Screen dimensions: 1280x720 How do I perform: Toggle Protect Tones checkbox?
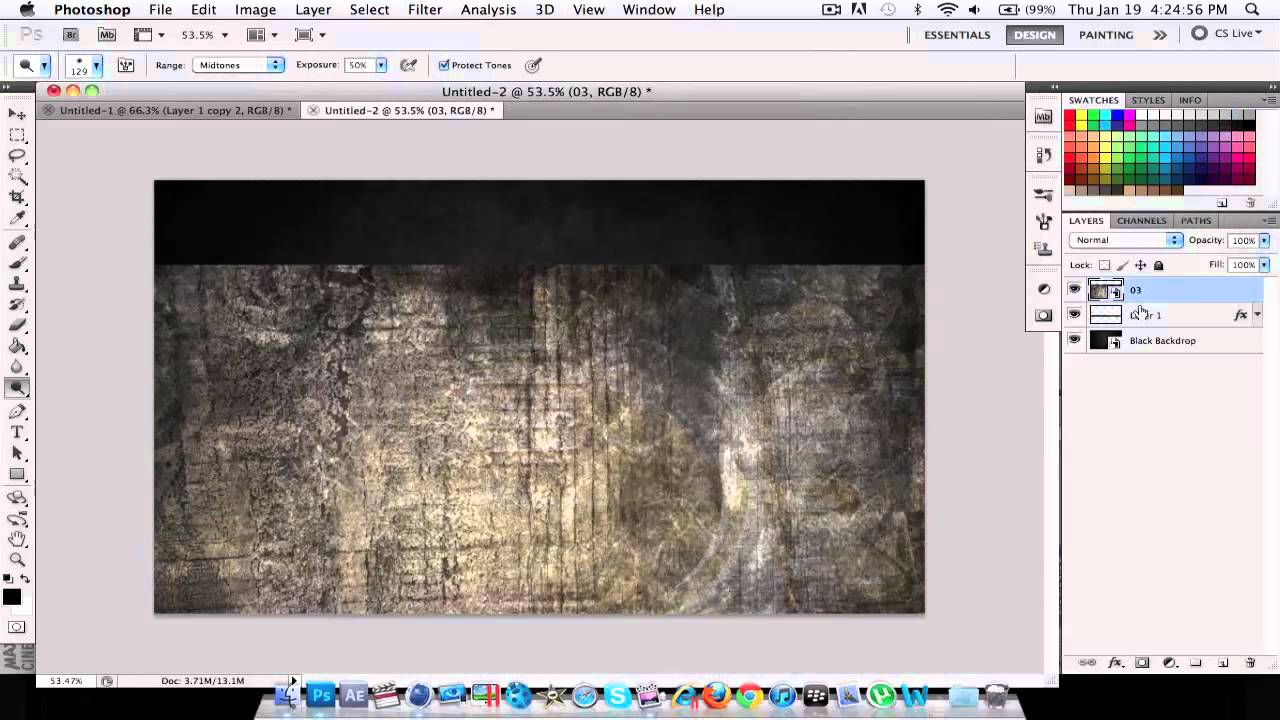(444, 65)
